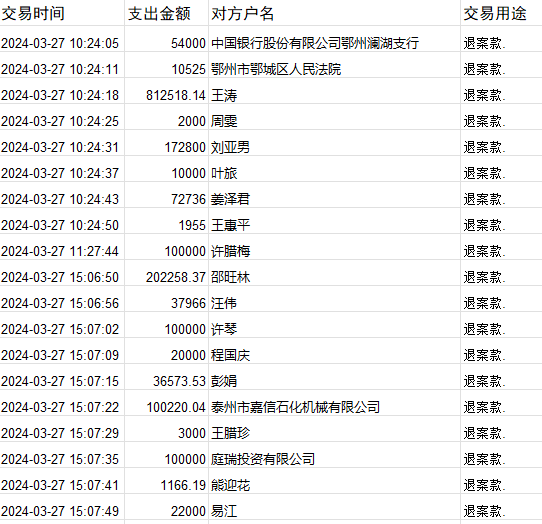Viewport: 542px width, 524px height.
Task: Select the 鄂州市鄂城区人民法院 cell
Action: point(334,69)
